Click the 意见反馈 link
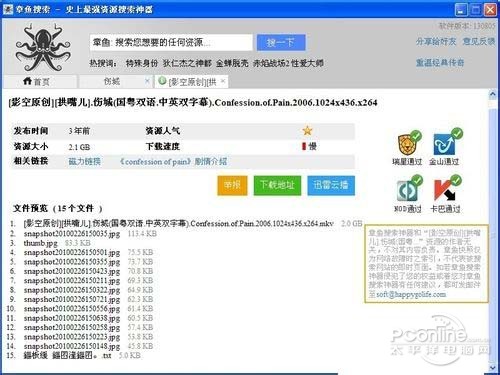The width and height of the screenshot is (500, 375). [x=479, y=42]
